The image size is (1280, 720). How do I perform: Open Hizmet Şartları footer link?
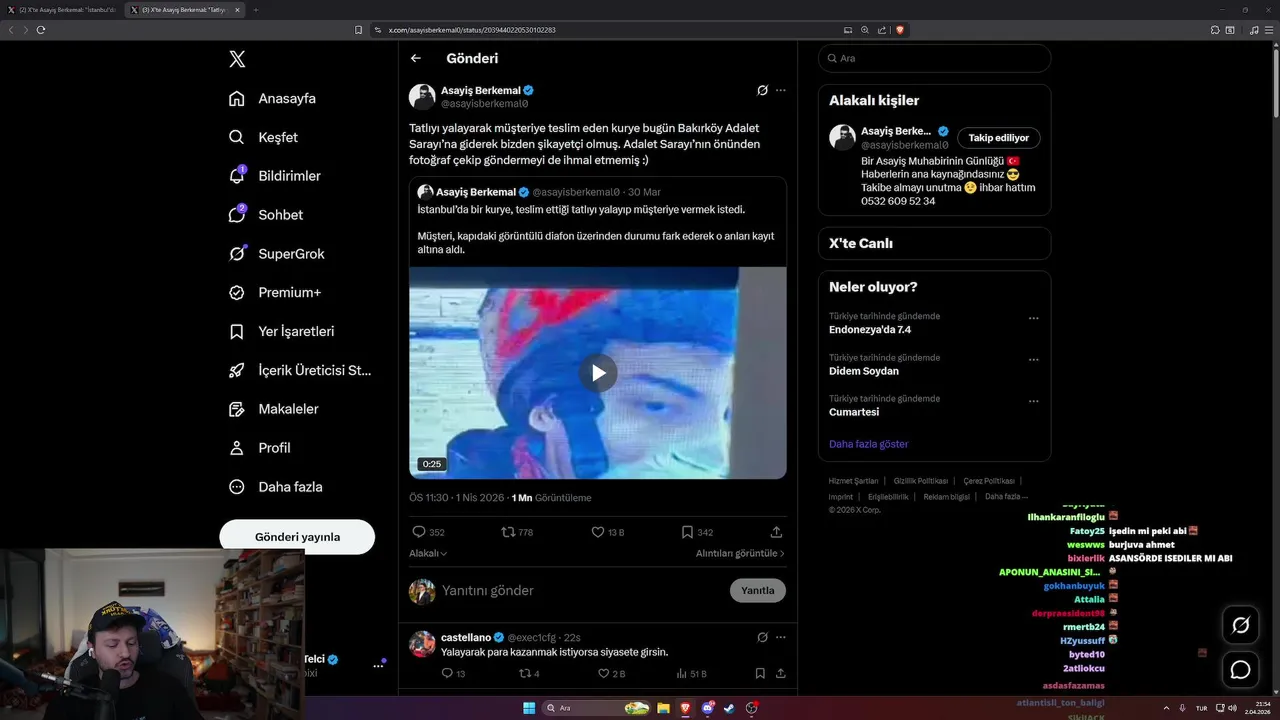click(853, 481)
